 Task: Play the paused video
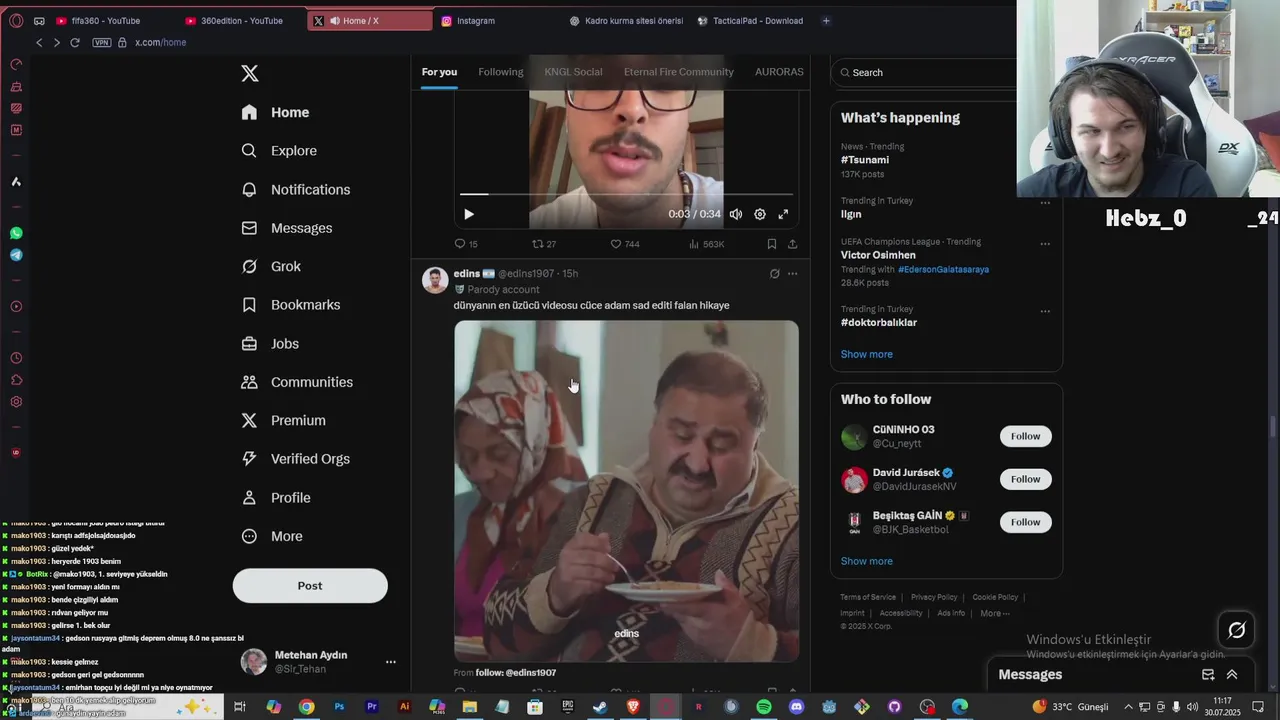(x=469, y=214)
